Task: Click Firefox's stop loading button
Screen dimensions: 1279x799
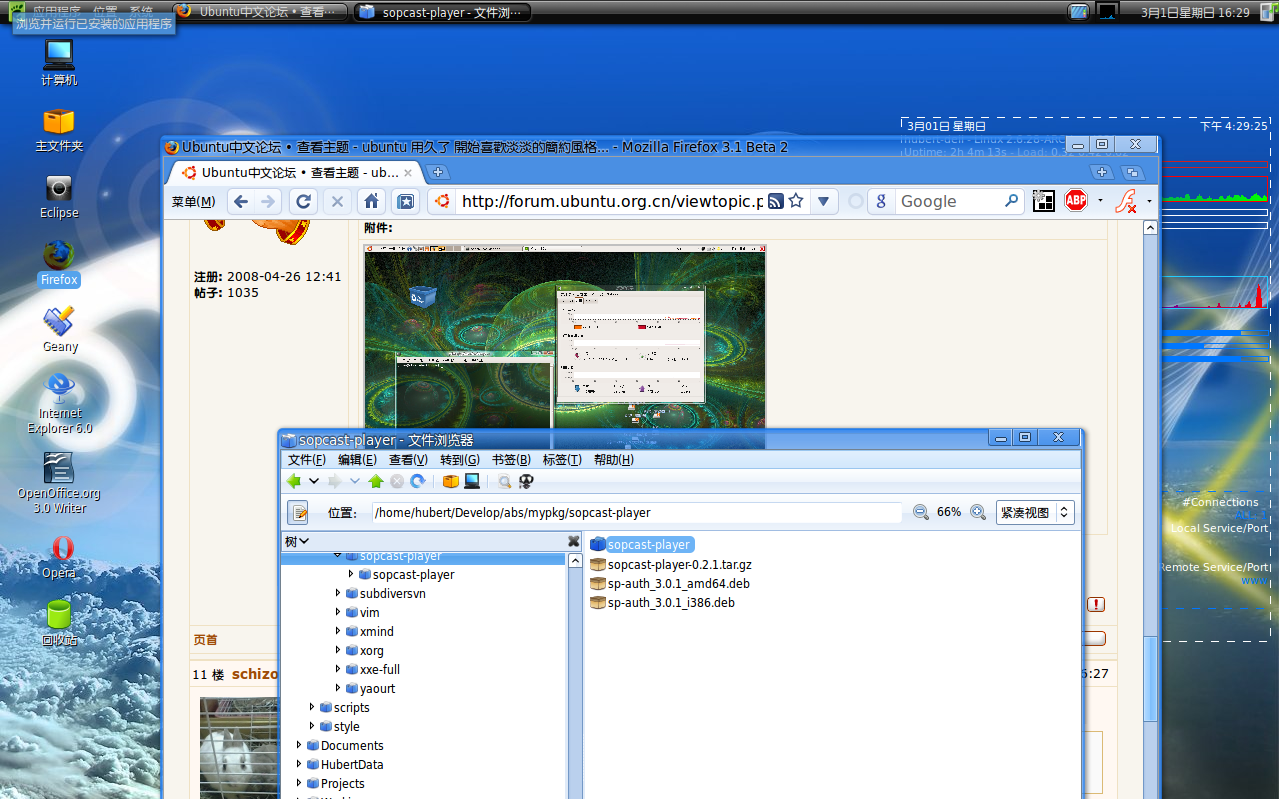Action: 337,201
